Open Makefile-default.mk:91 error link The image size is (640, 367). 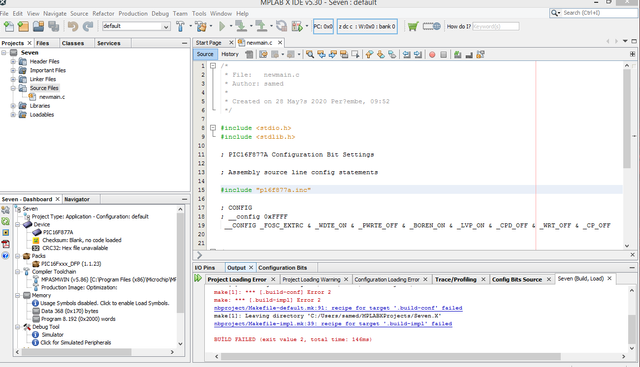(x=338, y=308)
